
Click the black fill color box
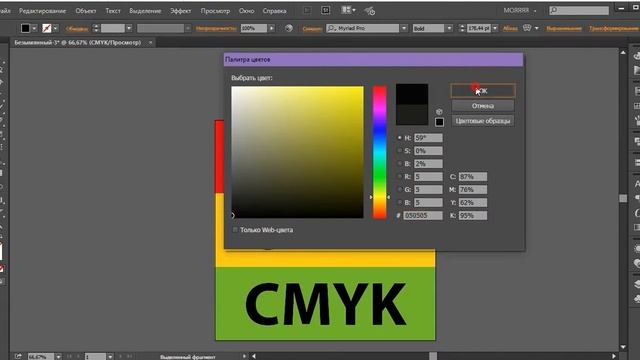pos(25,28)
